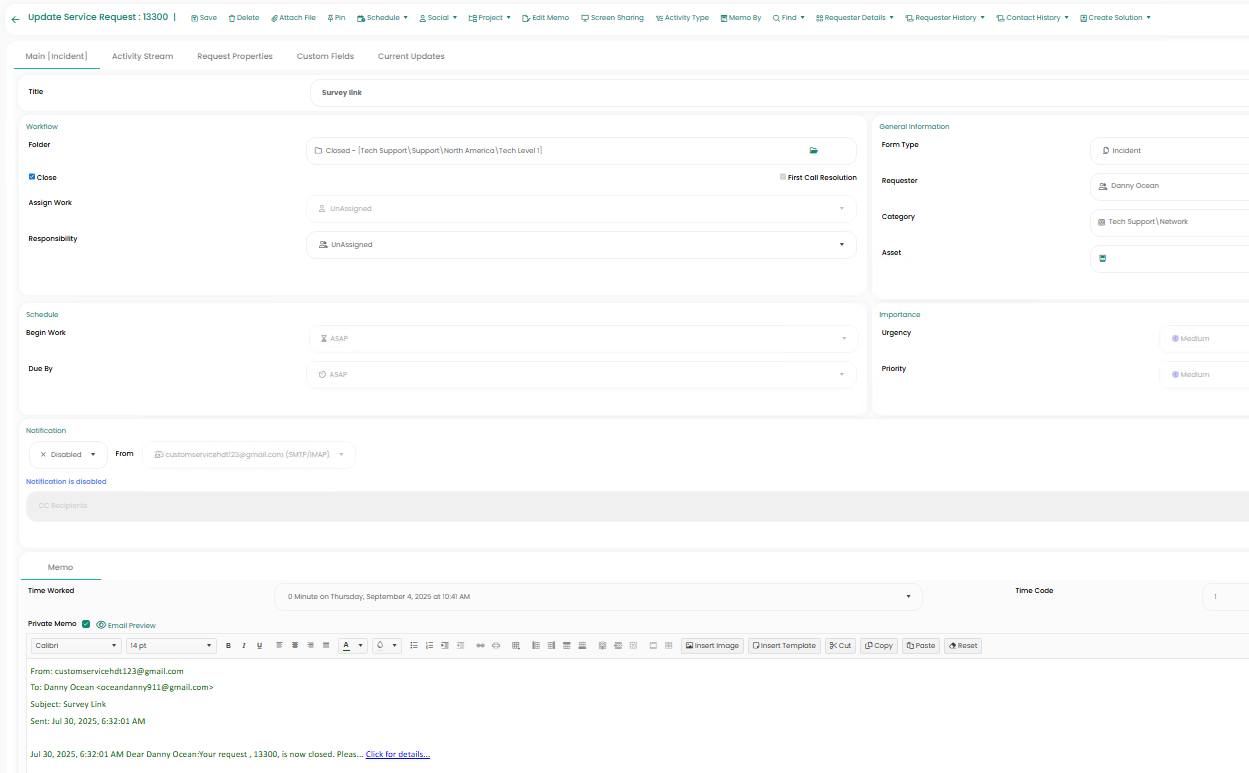
Task: Apply italic formatting in memo editor
Action: pos(243,646)
